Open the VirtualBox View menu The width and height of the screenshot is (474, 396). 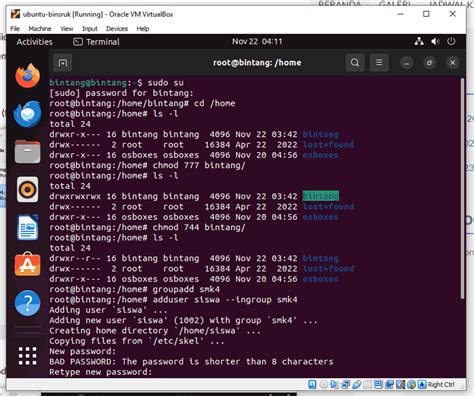pyautogui.click(x=67, y=29)
